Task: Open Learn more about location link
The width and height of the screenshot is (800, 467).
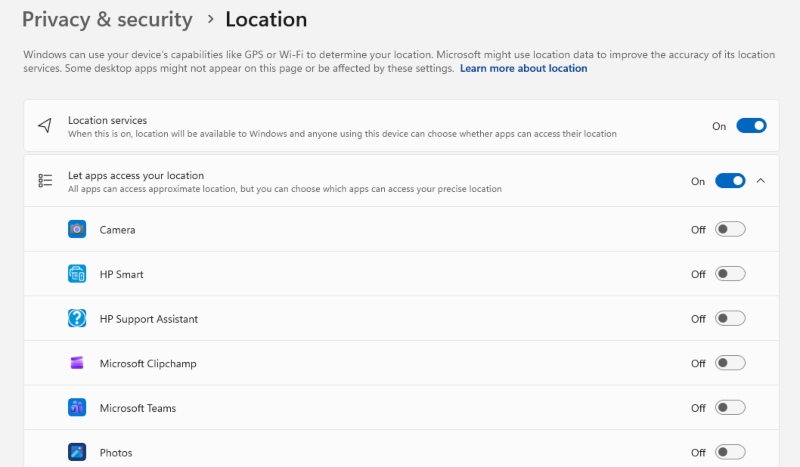Action: [523, 69]
